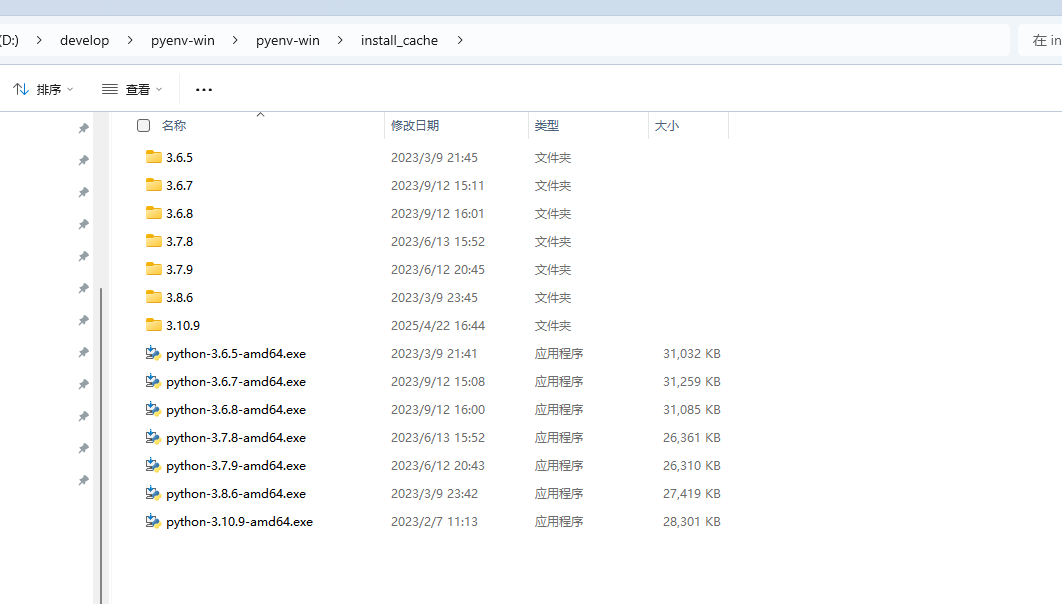Go to the D: drive breadcrumb
Viewport: 1062px width, 604px height.
(x=9, y=40)
